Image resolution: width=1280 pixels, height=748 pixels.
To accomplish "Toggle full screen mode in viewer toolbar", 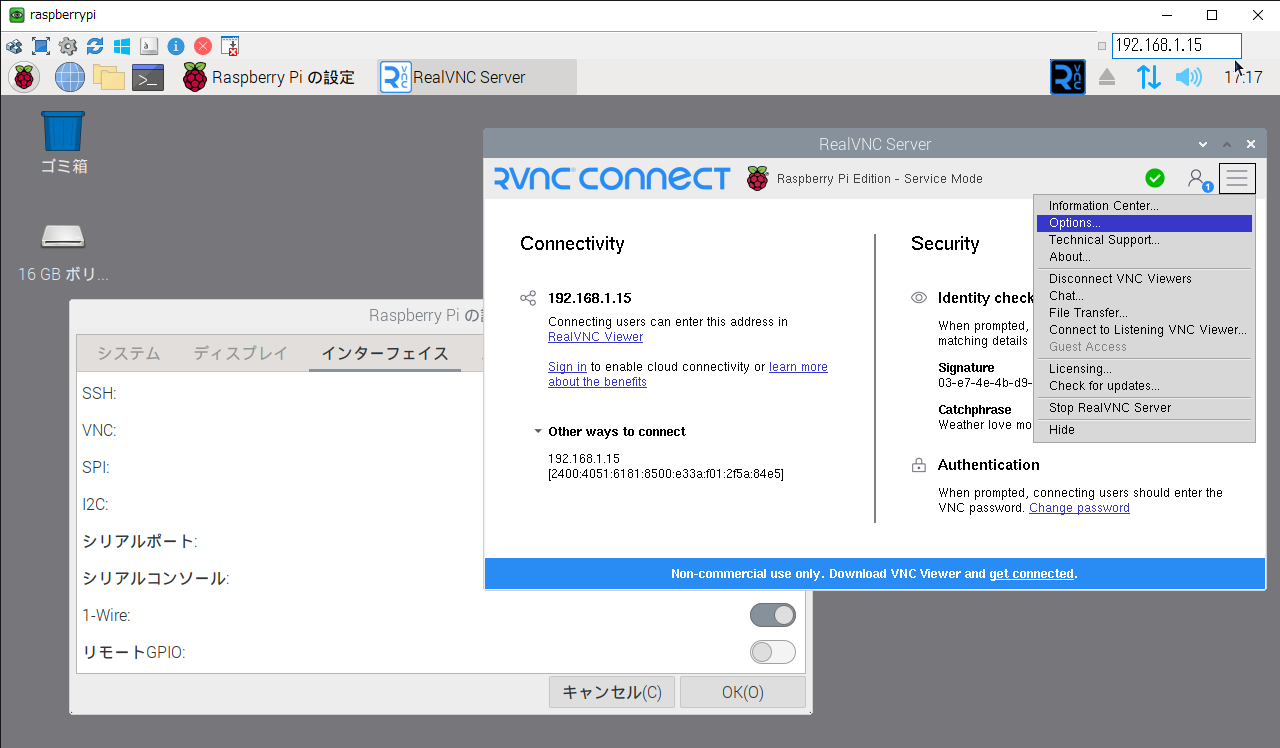I will [x=41, y=46].
